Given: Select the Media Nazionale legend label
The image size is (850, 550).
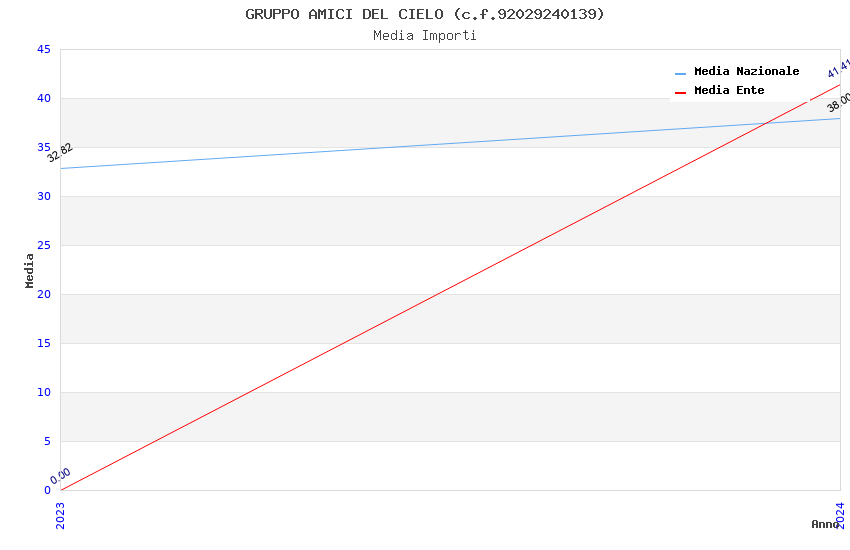Looking at the screenshot, I should pyautogui.click(x=746, y=72).
